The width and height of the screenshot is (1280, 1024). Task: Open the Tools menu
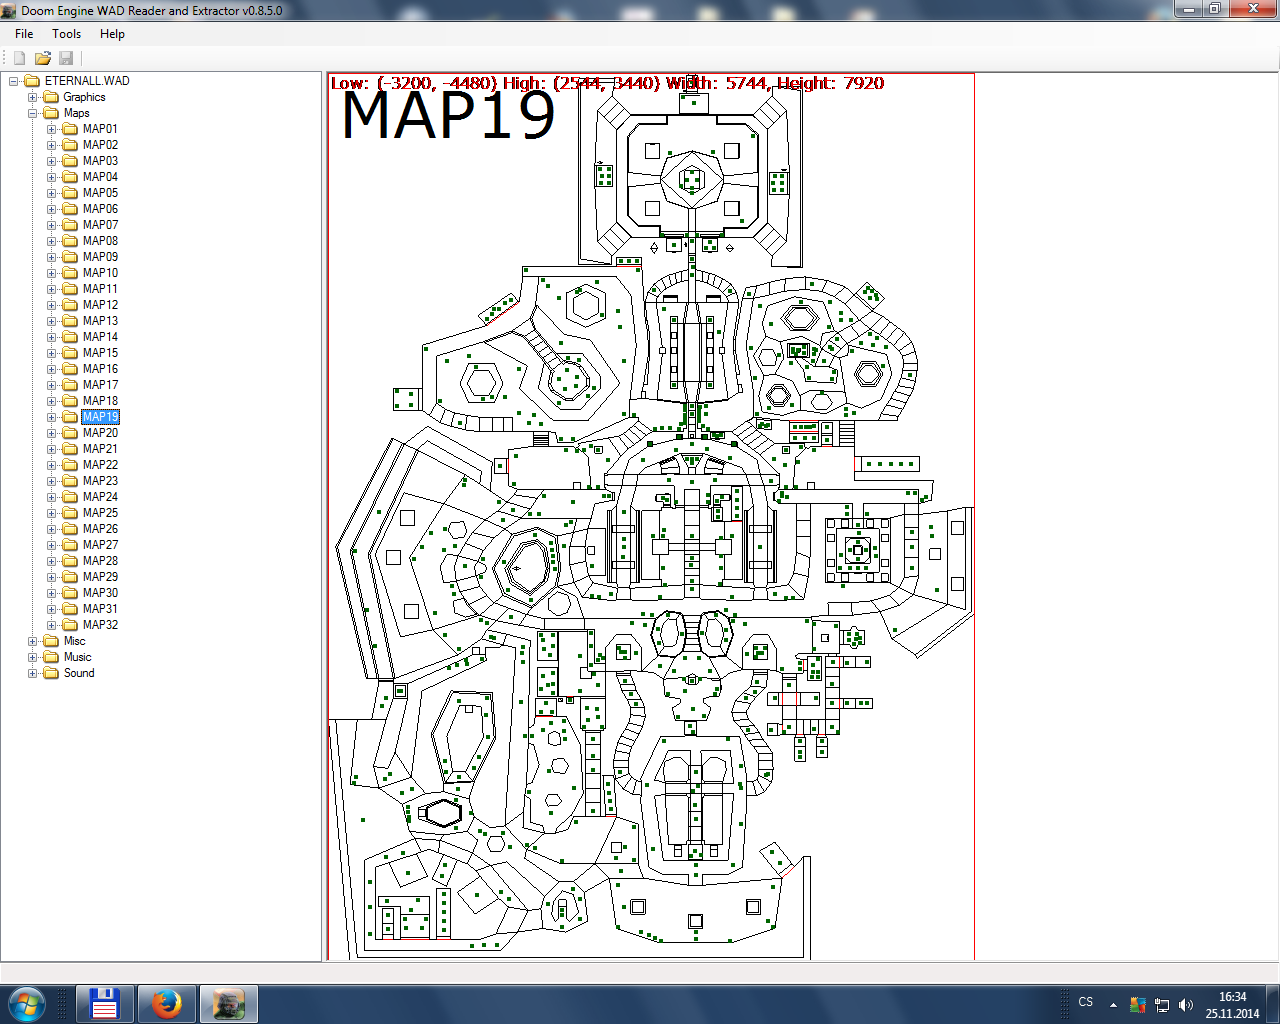point(67,34)
